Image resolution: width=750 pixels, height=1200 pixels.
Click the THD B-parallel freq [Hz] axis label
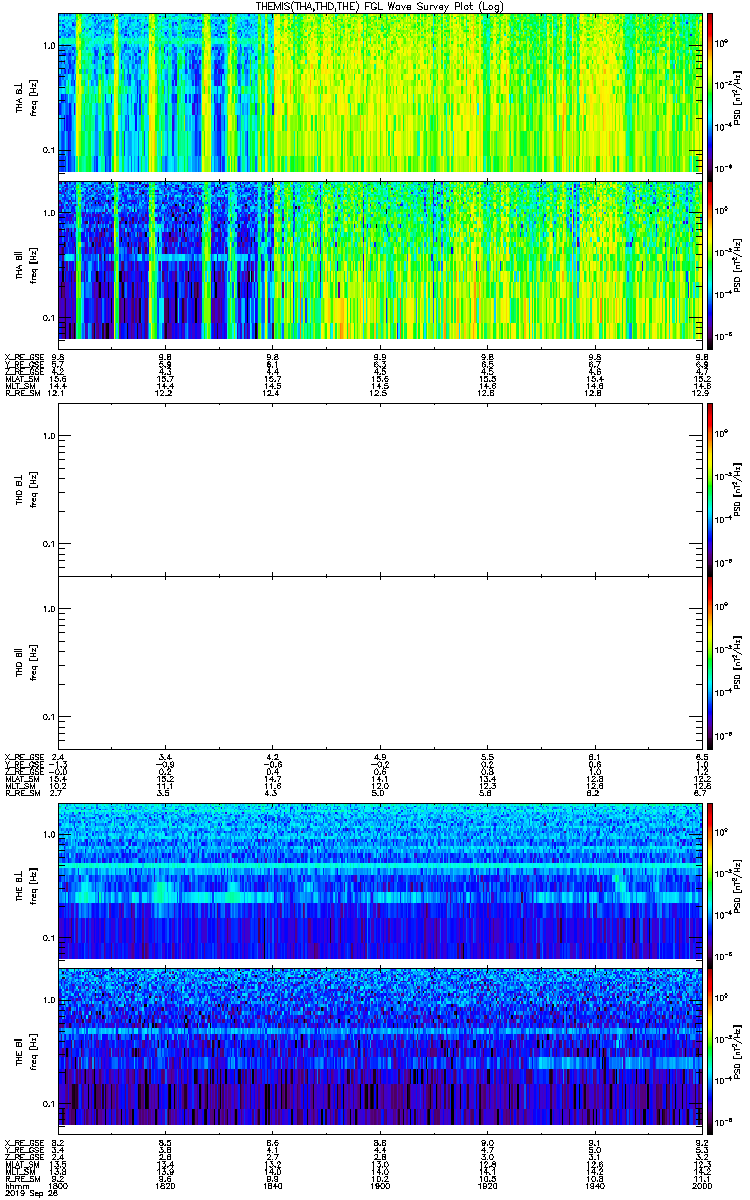click(x=33, y=662)
